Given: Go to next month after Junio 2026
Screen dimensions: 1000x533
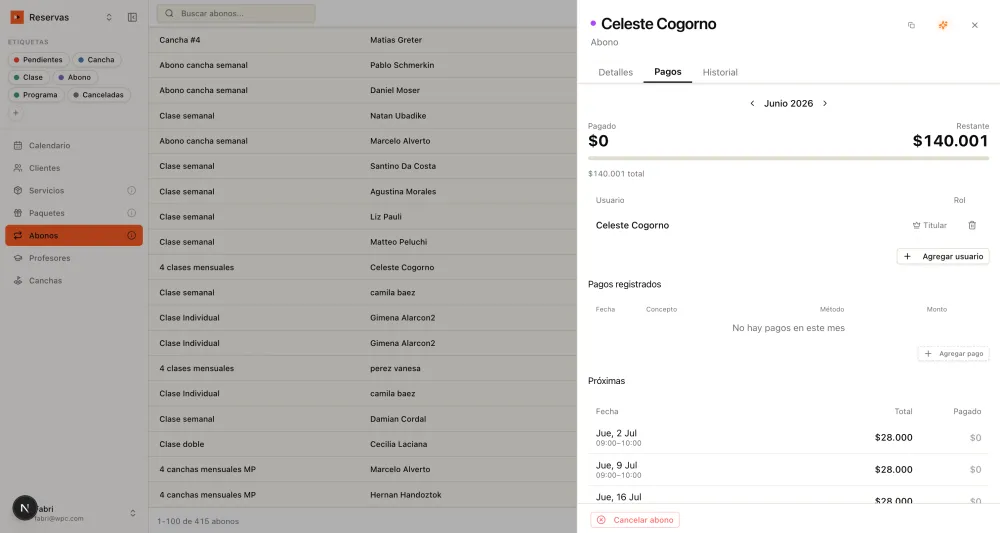Looking at the screenshot, I should tap(825, 103).
